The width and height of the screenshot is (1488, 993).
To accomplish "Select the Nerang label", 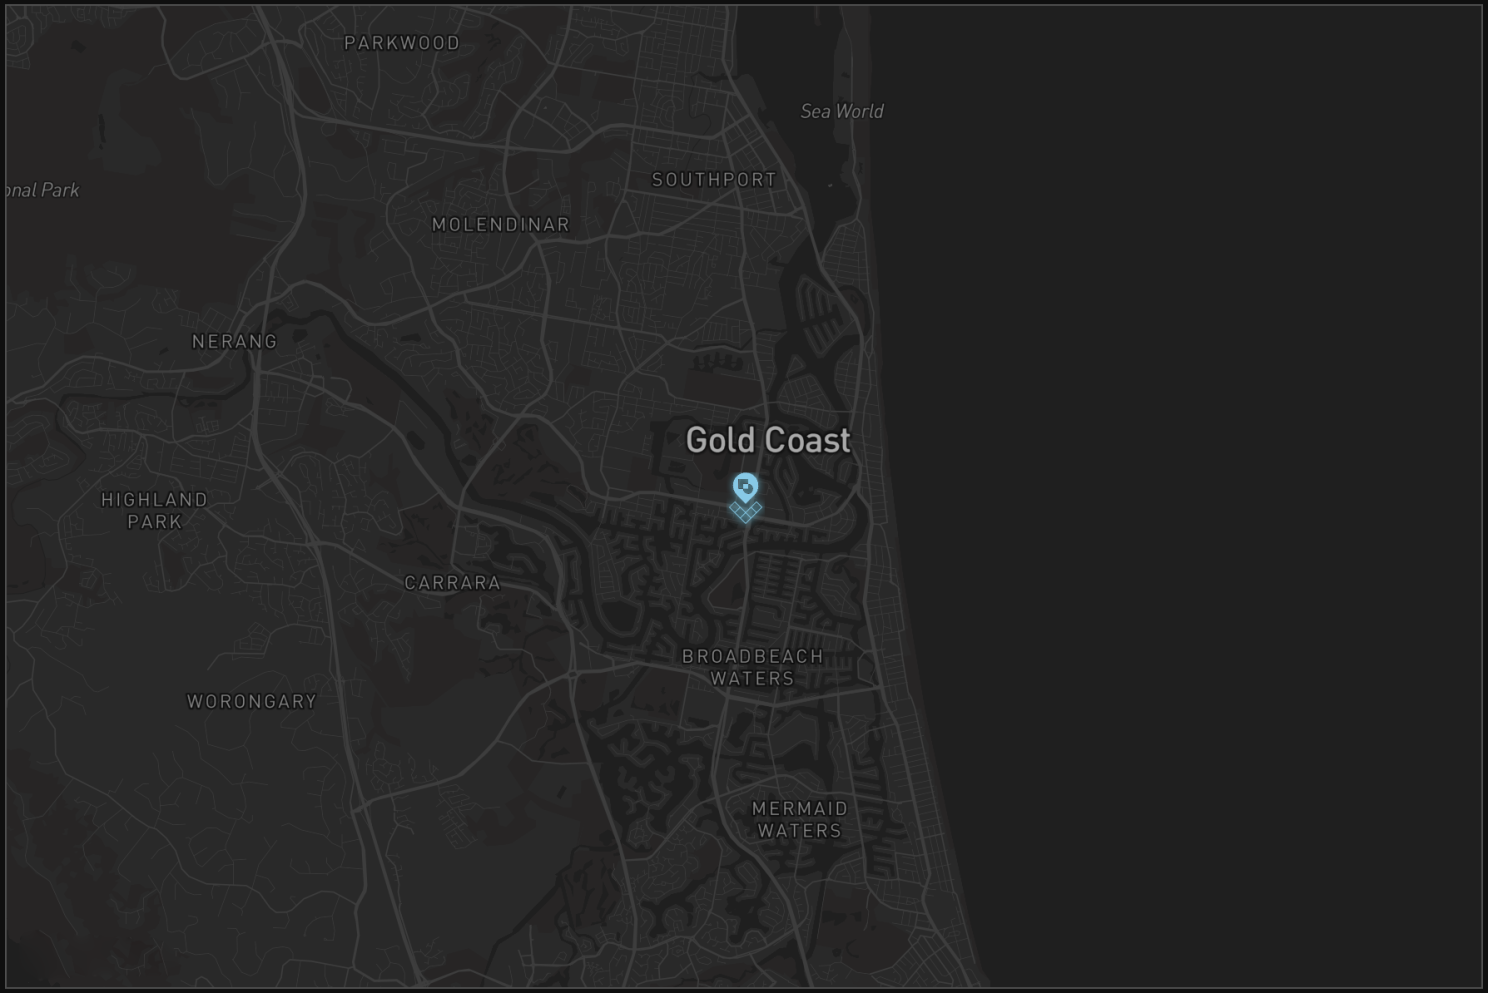I will tap(235, 342).
